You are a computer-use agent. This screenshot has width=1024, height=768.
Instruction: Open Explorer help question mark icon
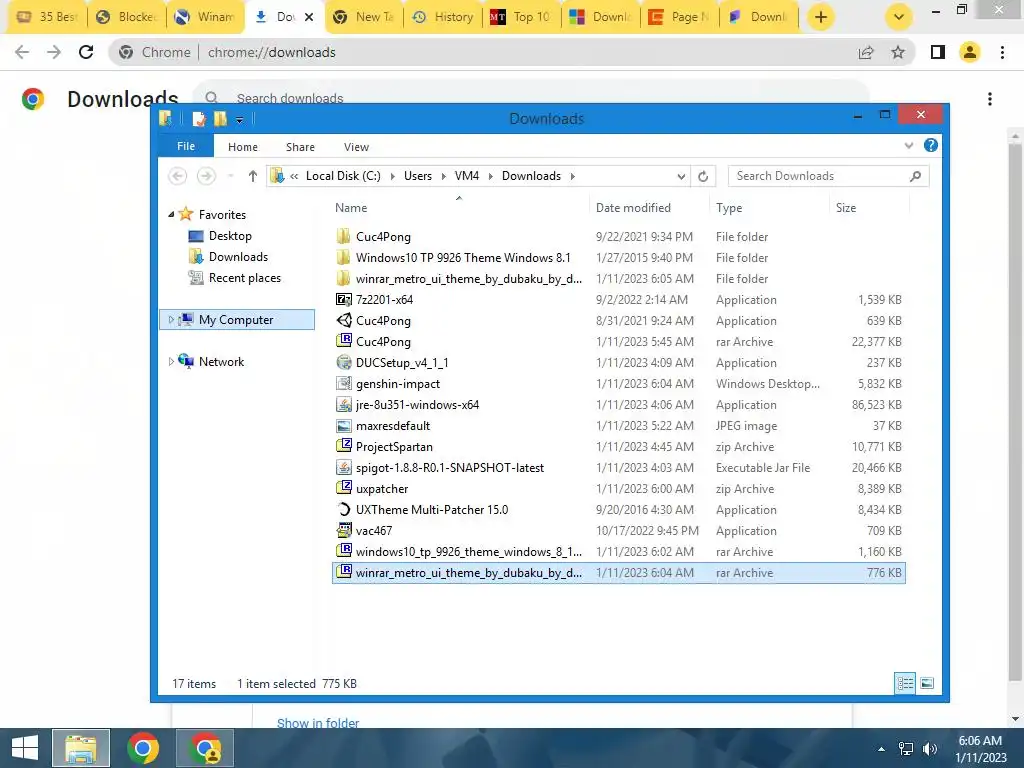(x=931, y=146)
